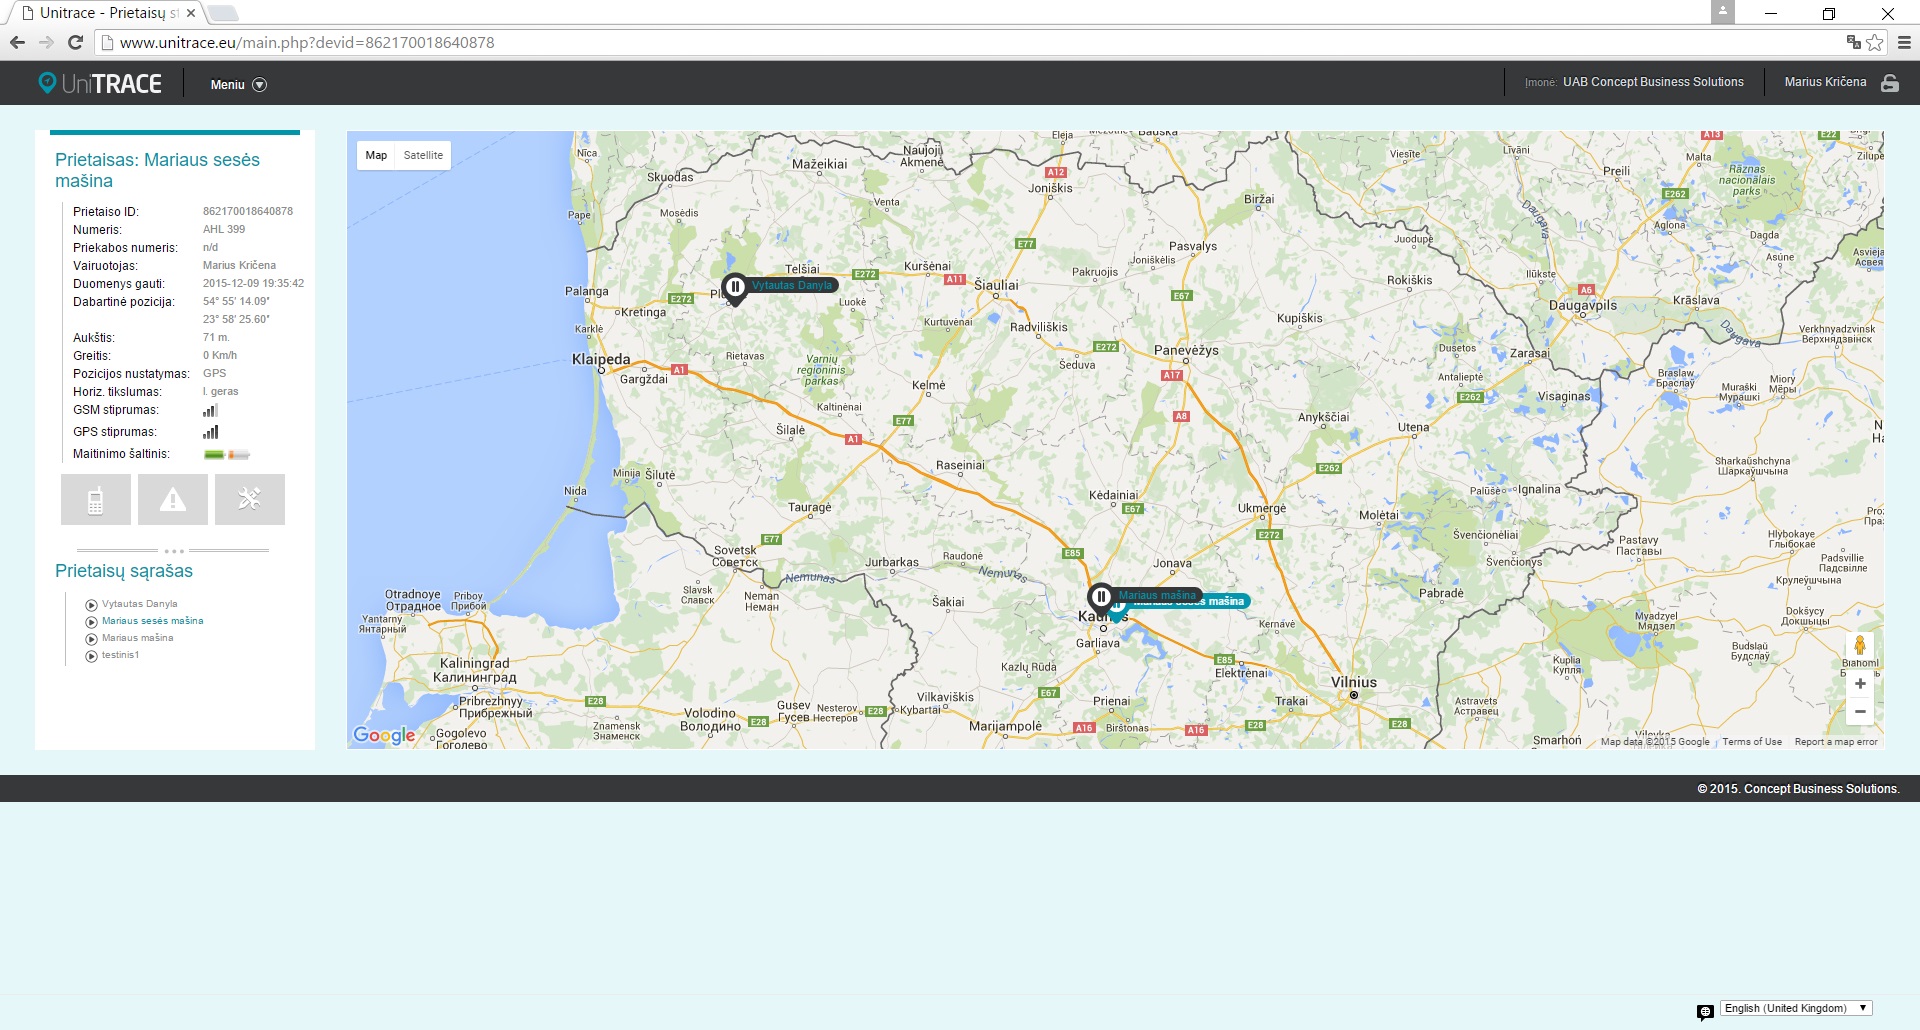Viewport: 1920px width, 1030px height.
Task: Open the Chrome hamburger menu
Action: [x=1904, y=42]
